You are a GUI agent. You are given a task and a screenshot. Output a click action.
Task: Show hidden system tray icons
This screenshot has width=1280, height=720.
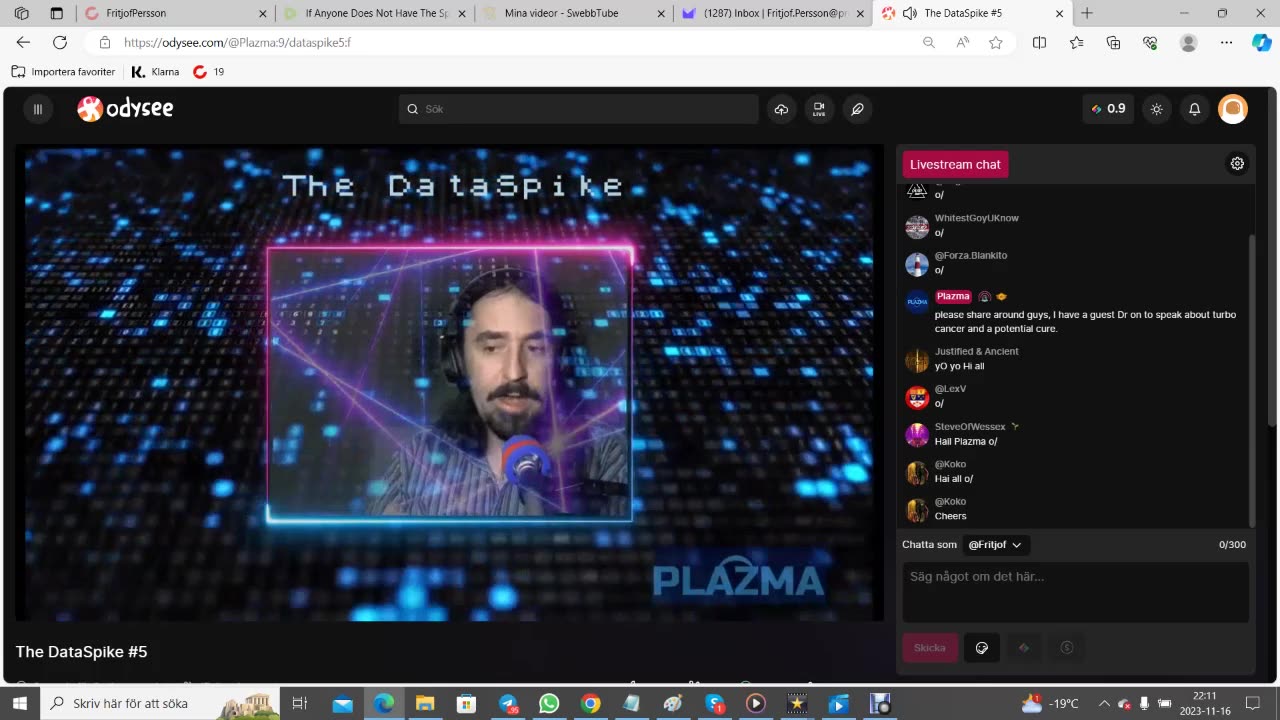pyautogui.click(x=1104, y=703)
